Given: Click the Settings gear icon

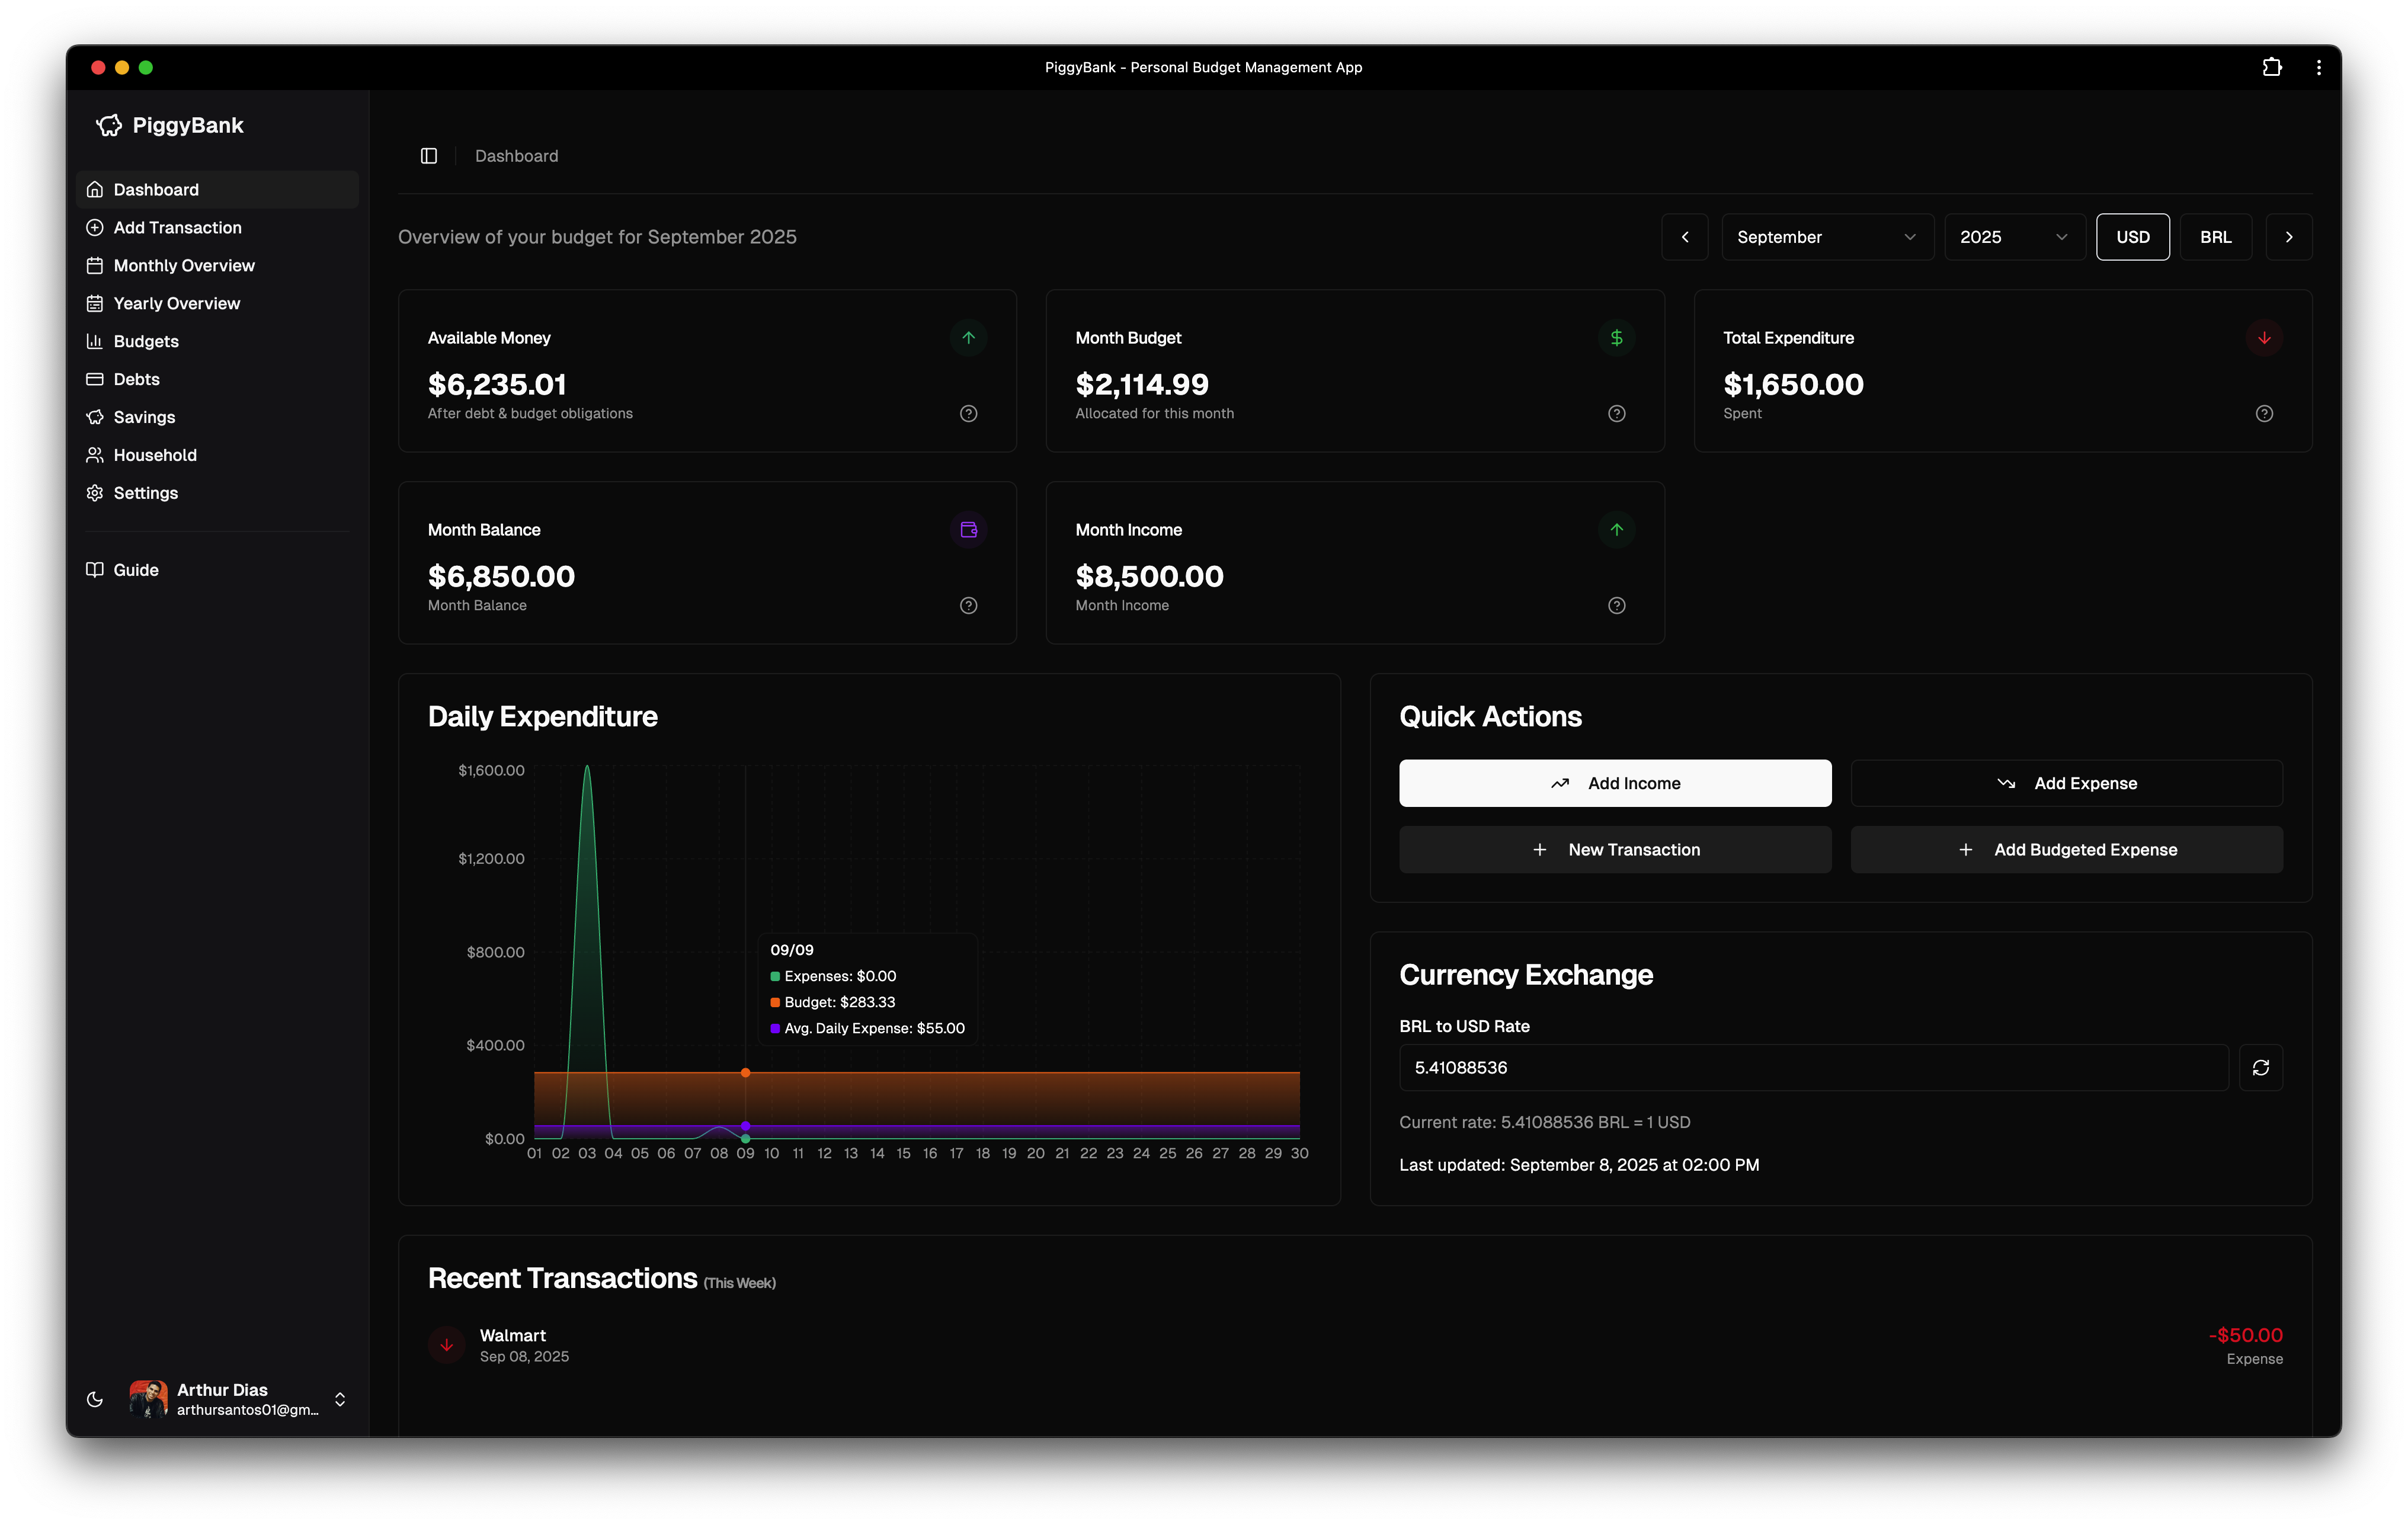Looking at the screenshot, I should pos(95,494).
